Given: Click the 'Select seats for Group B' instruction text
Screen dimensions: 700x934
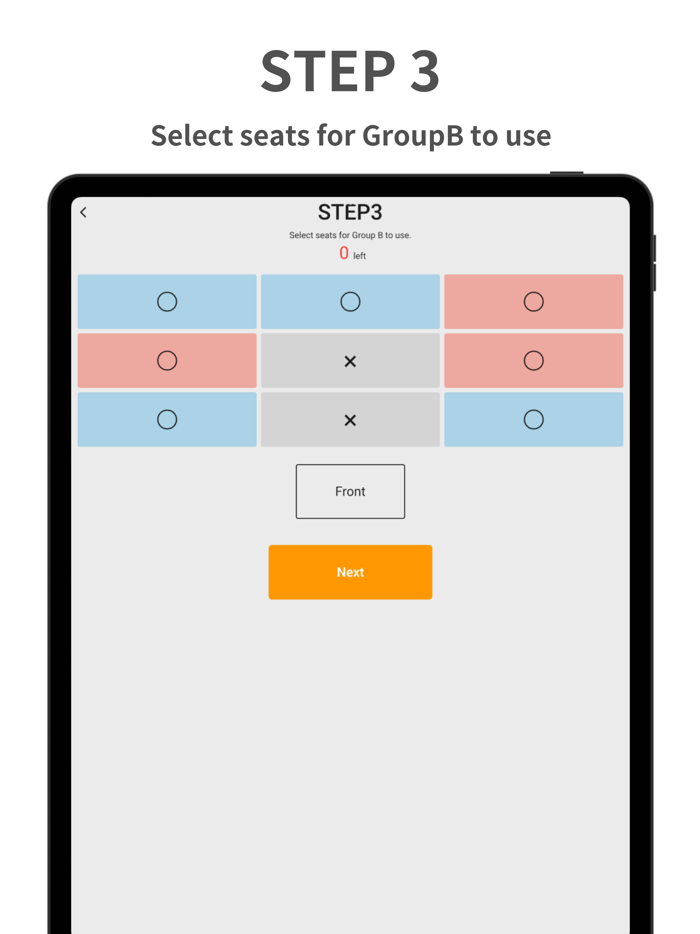Looking at the screenshot, I should point(350,235).
